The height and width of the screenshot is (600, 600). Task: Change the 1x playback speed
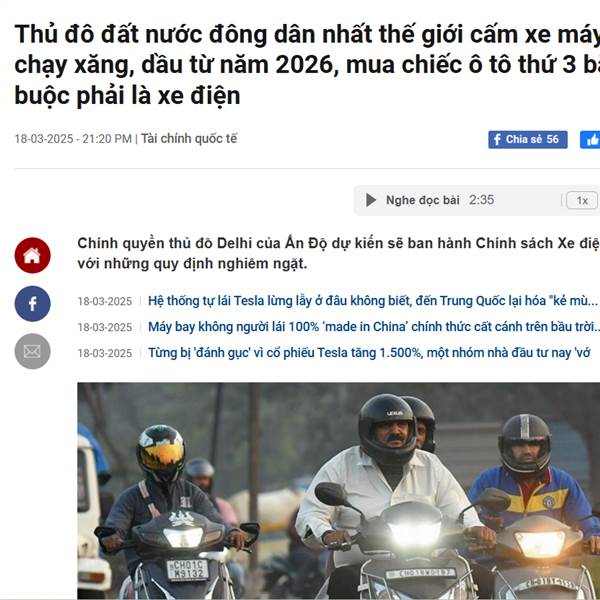tap(582, 200)
